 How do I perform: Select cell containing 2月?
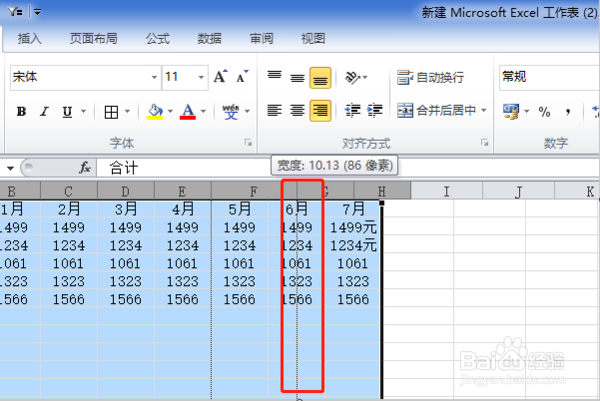click(x=69, y=209)
